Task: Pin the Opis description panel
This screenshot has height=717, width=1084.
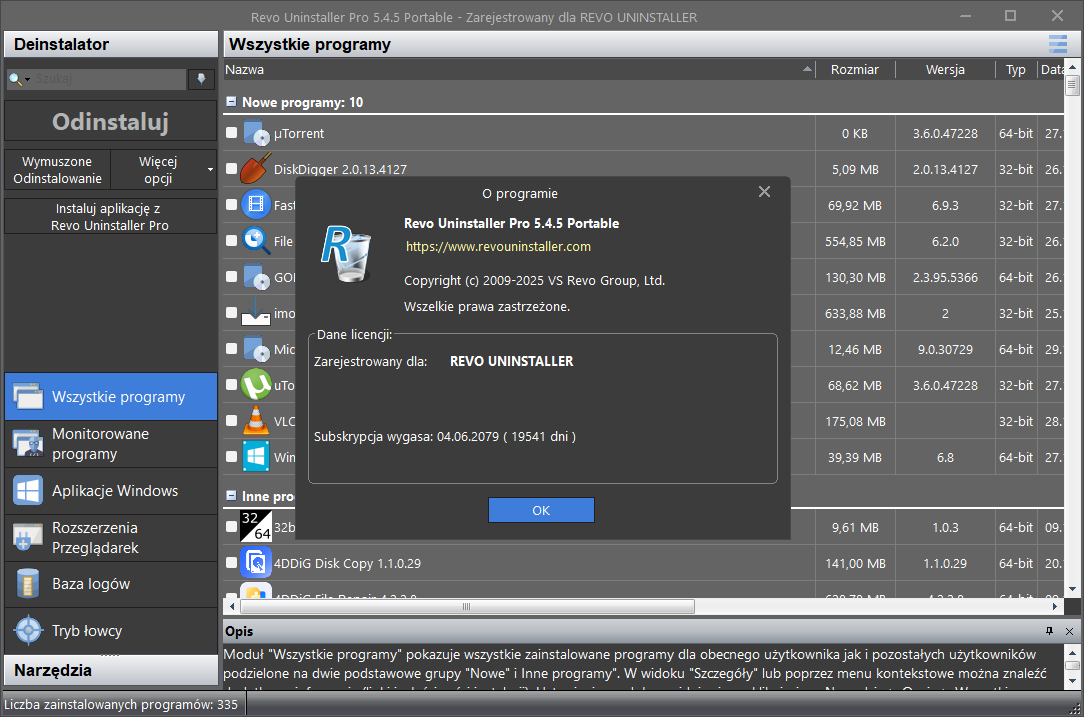Action: [x=1049, y=631]
